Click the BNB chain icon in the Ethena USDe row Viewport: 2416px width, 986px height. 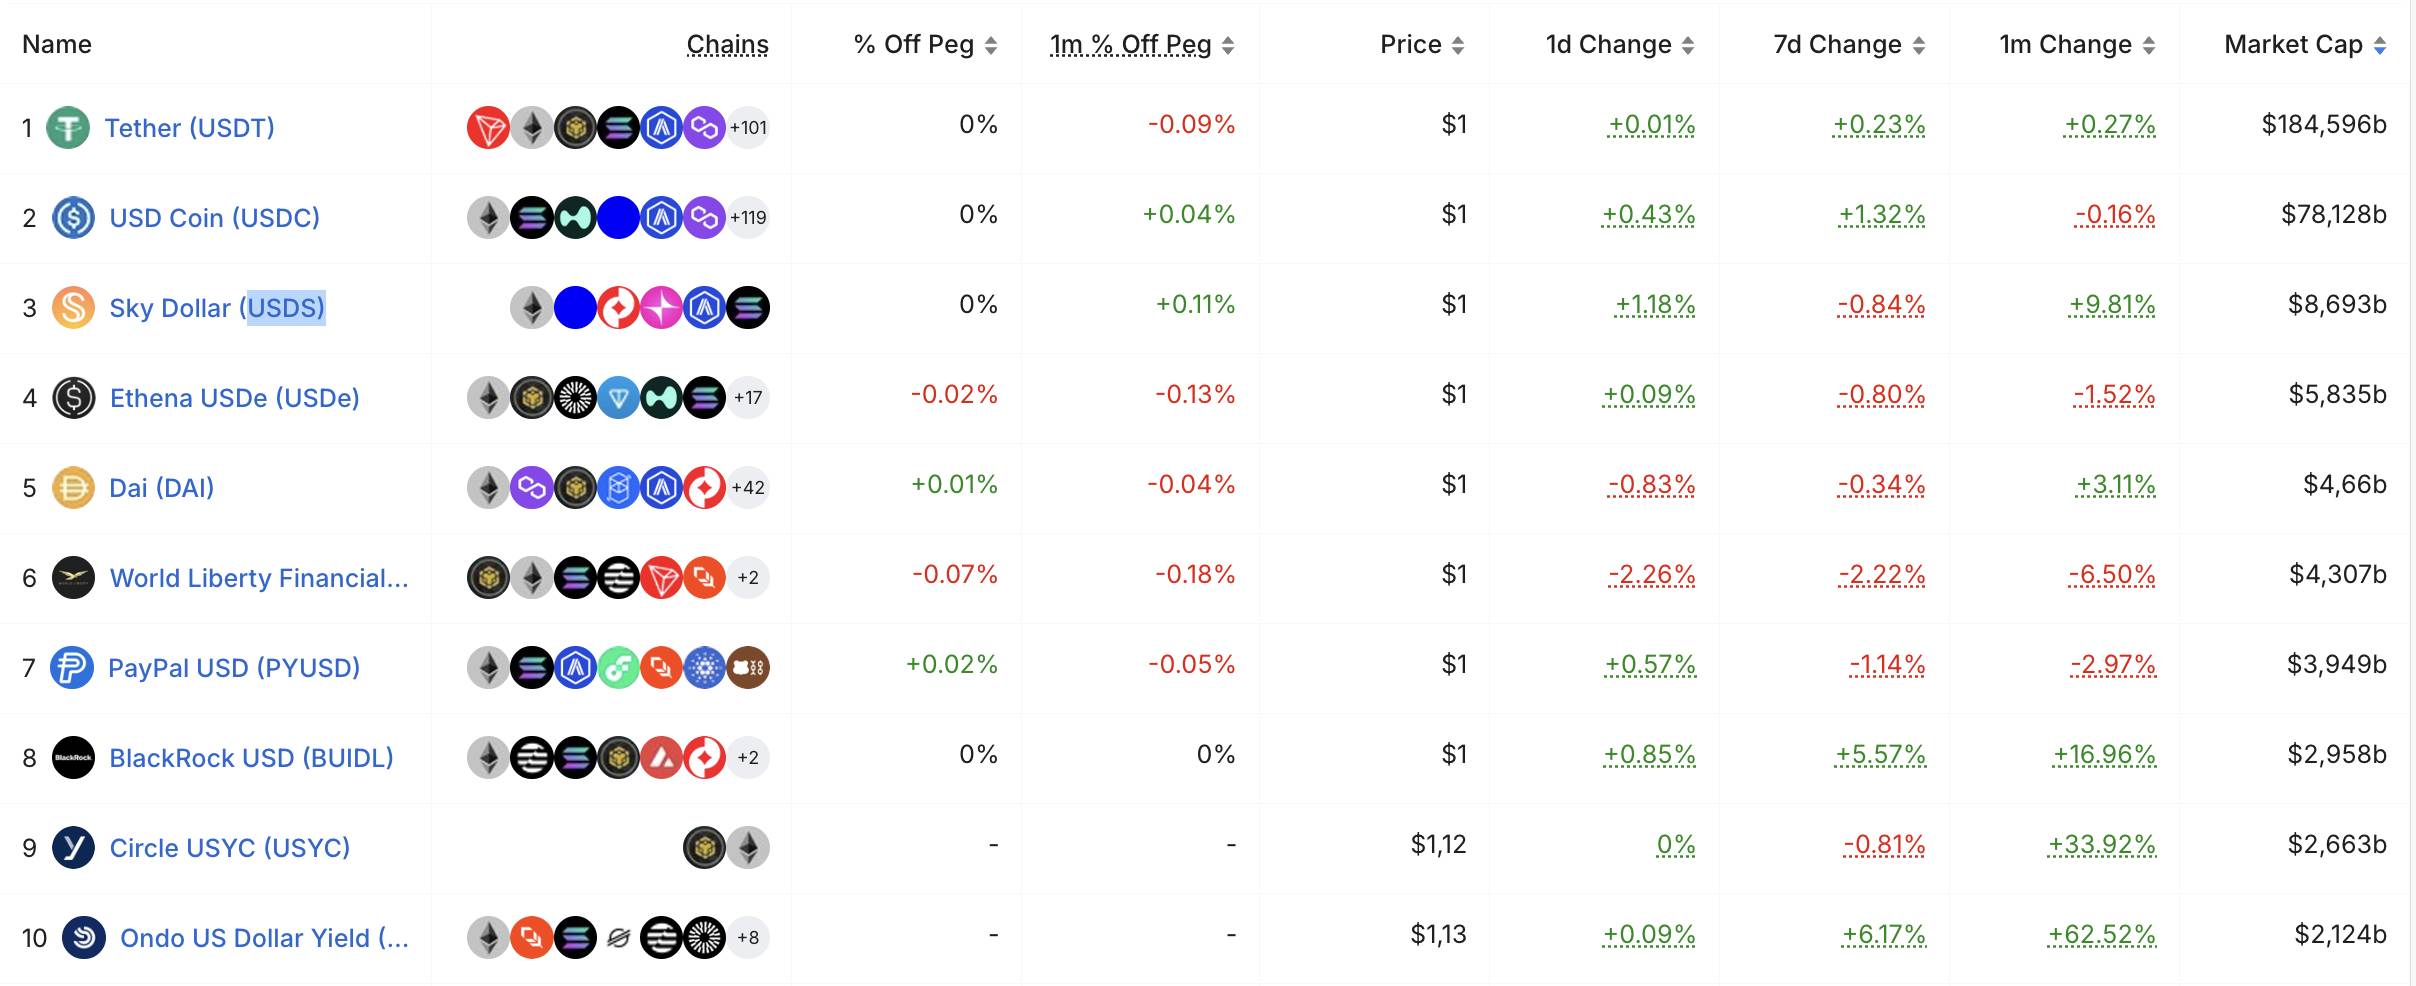tap(531, 397)
